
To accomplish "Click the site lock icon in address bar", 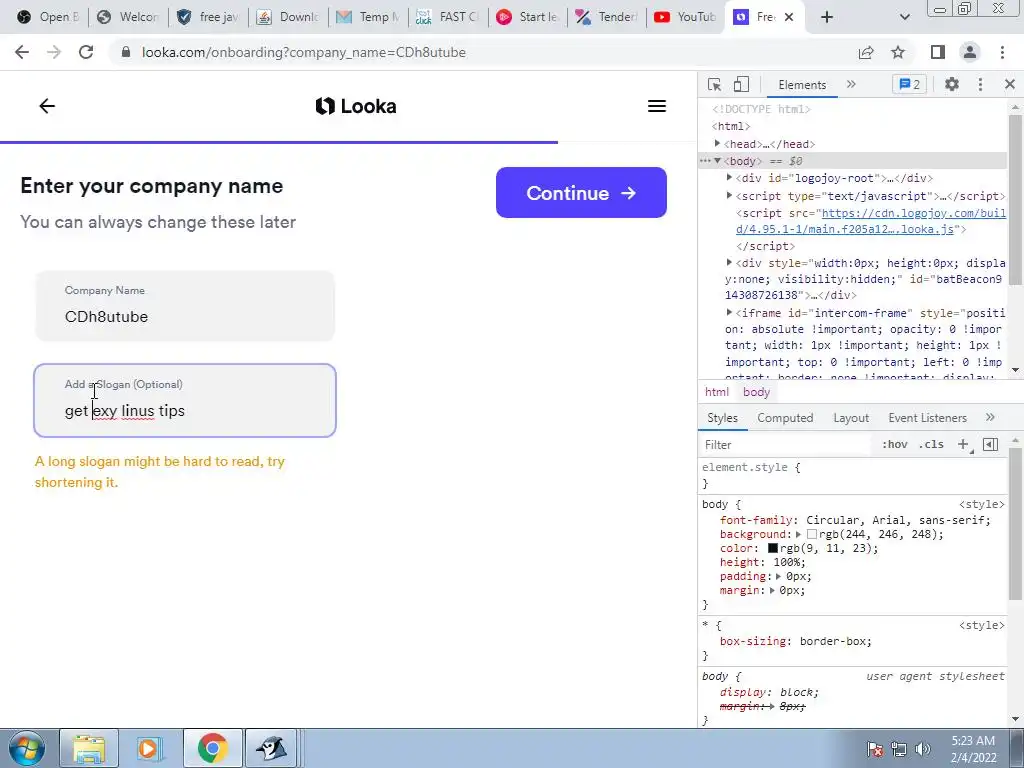I will click(x=127, y=52).
